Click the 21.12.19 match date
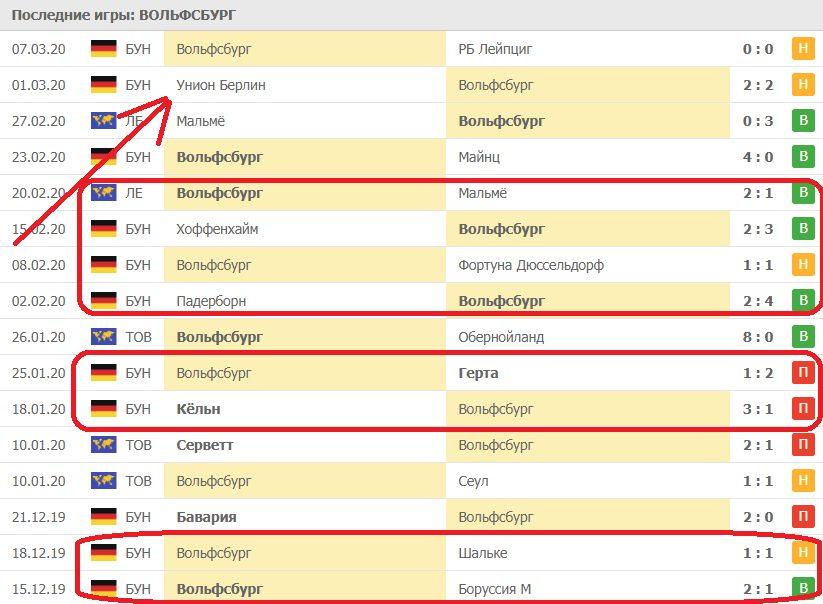 [39, 517]
